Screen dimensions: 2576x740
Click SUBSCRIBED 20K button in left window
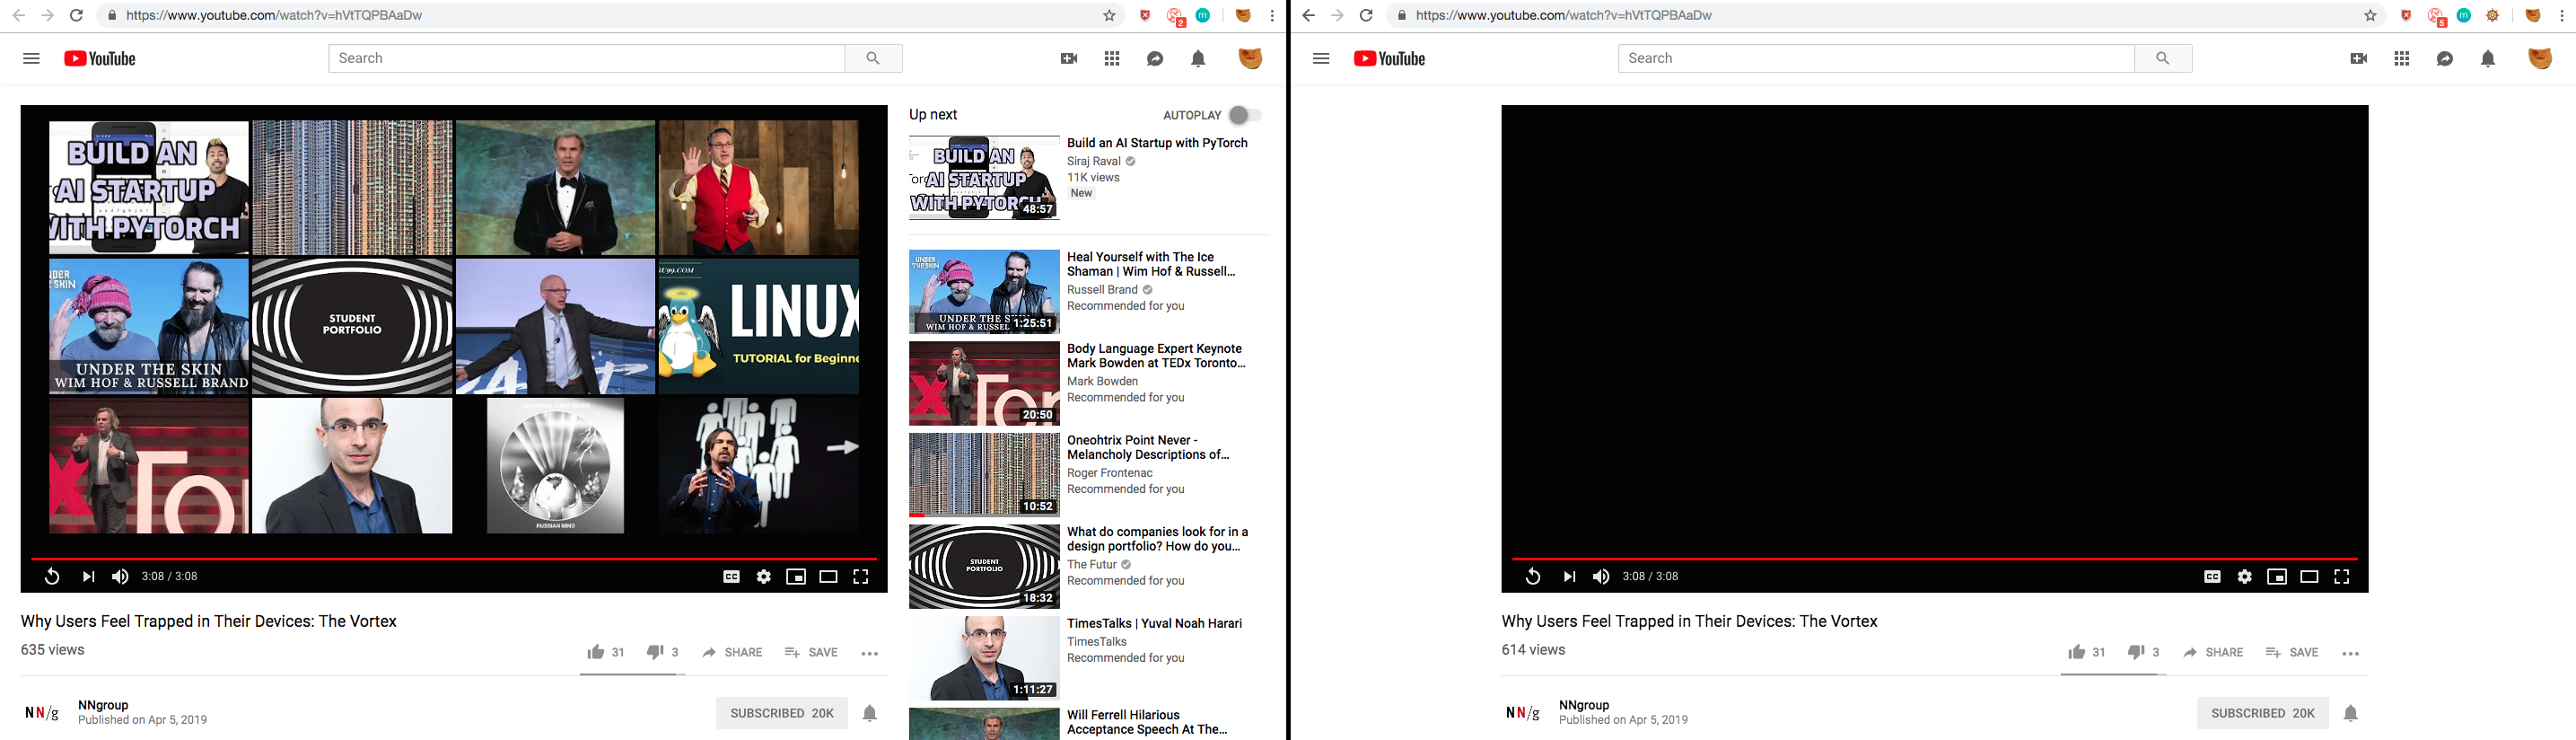click(x=782, y=713)
